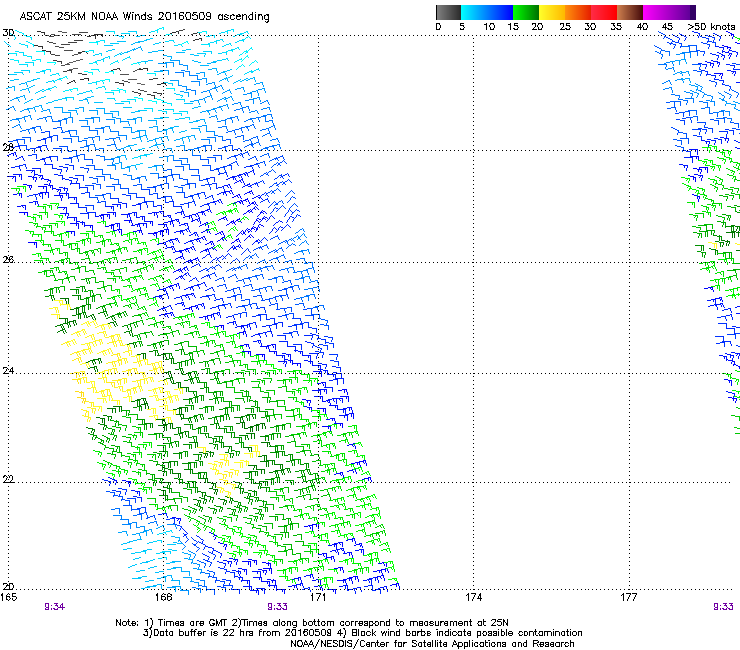This screenshot has width=740, height=650.
Task: Select the cyan-to-blue 5-15 knots legend gradient
Action: point(487,12)
